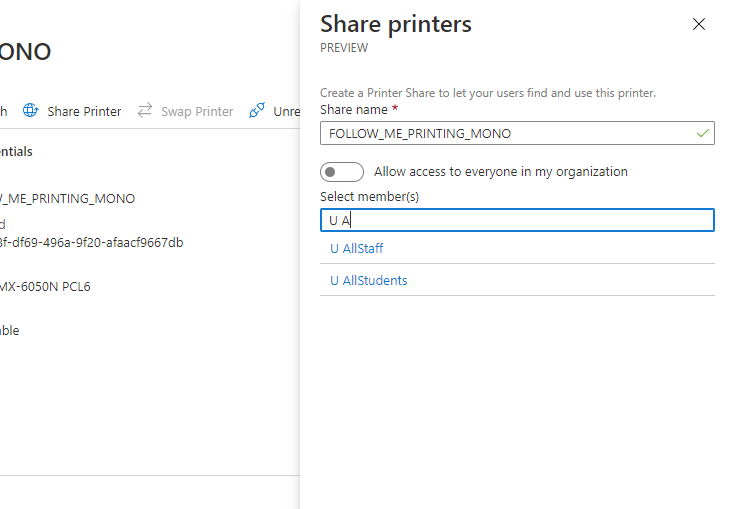Open the Share Printer toolbar command
734x509 pixels.
point(84,111)
